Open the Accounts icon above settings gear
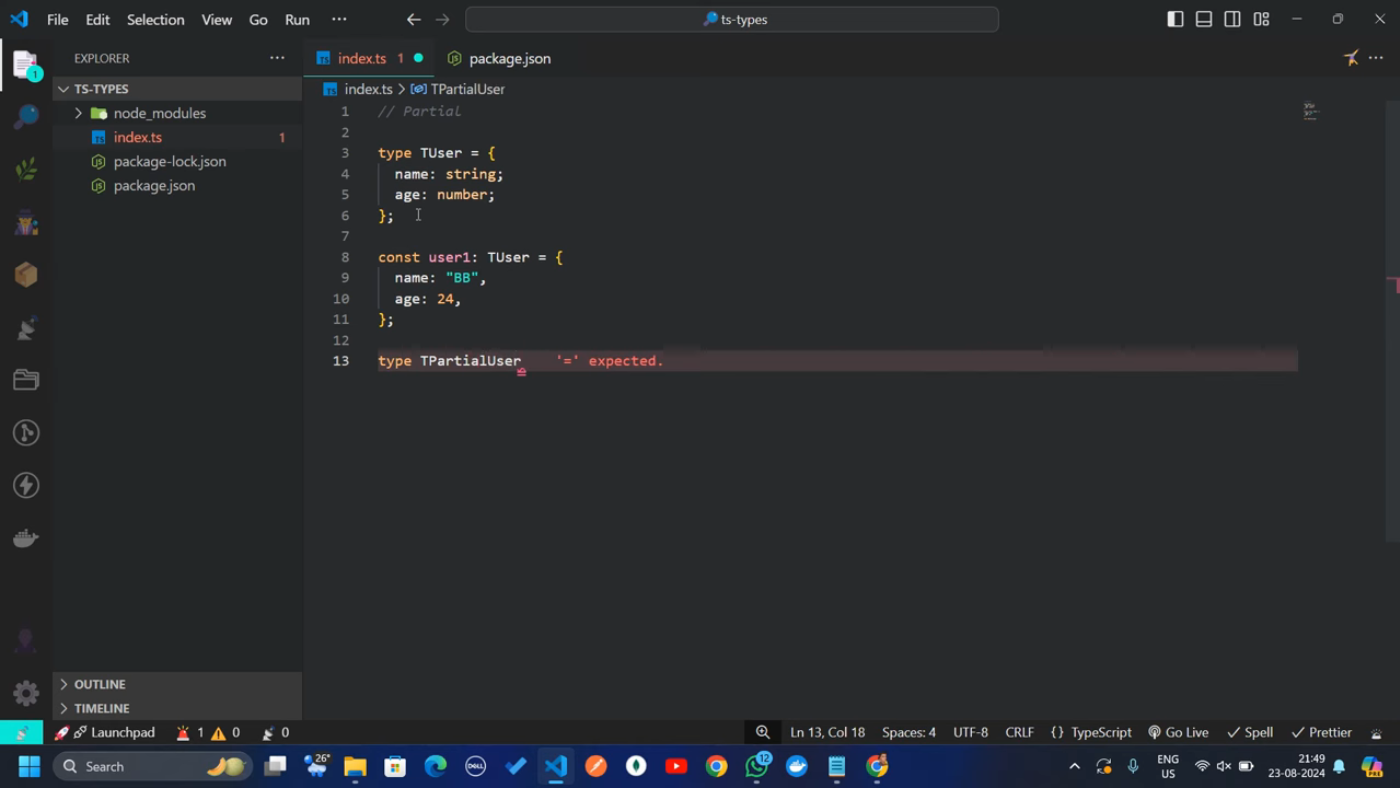 26,640
